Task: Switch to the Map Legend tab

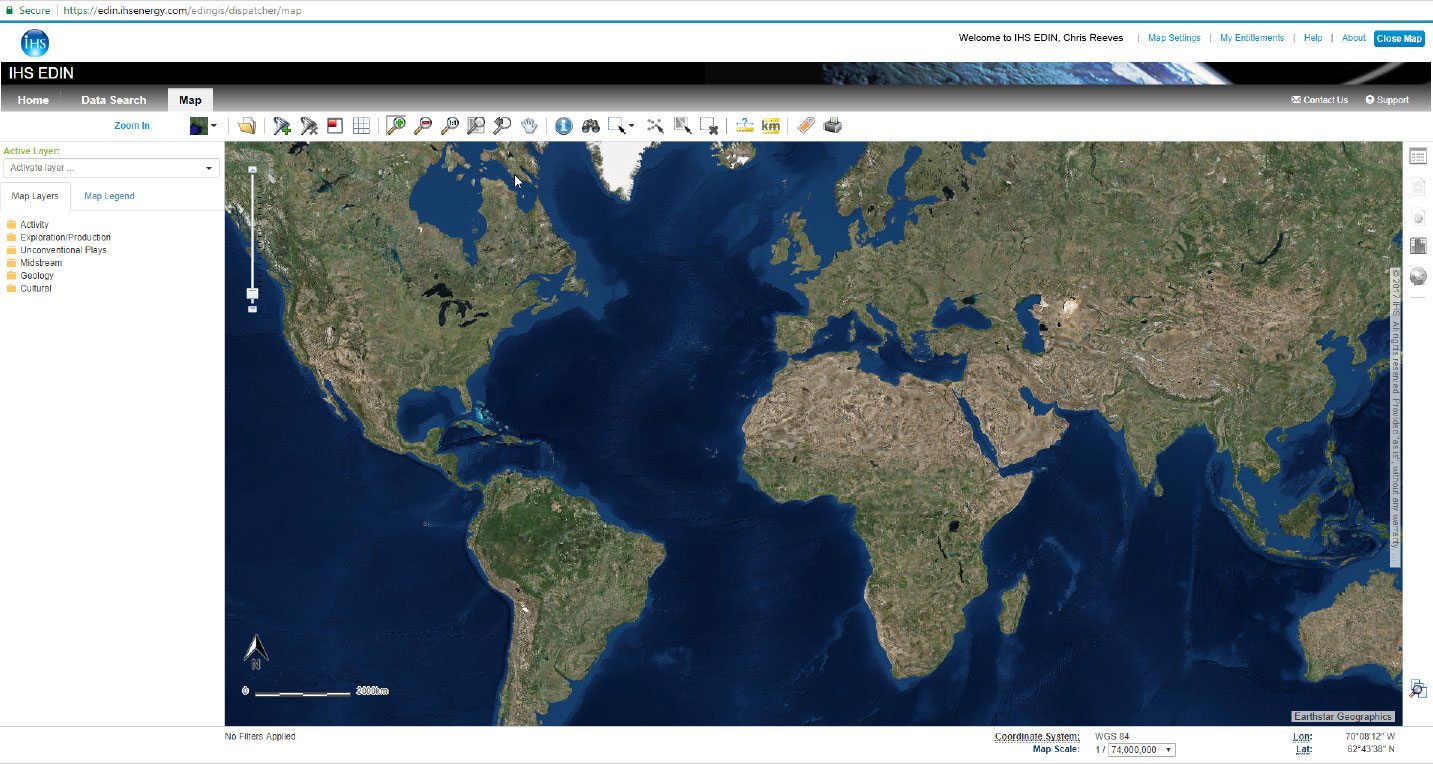Action: (x=109, y=196)
